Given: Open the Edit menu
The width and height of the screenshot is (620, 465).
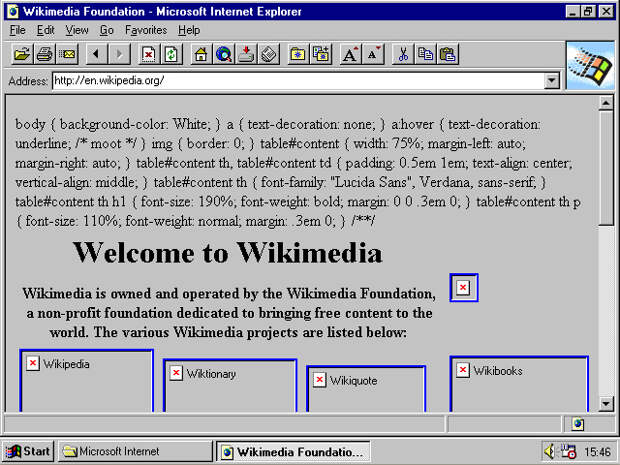Looking at the screenshot, I should click(x=45, y=30).
